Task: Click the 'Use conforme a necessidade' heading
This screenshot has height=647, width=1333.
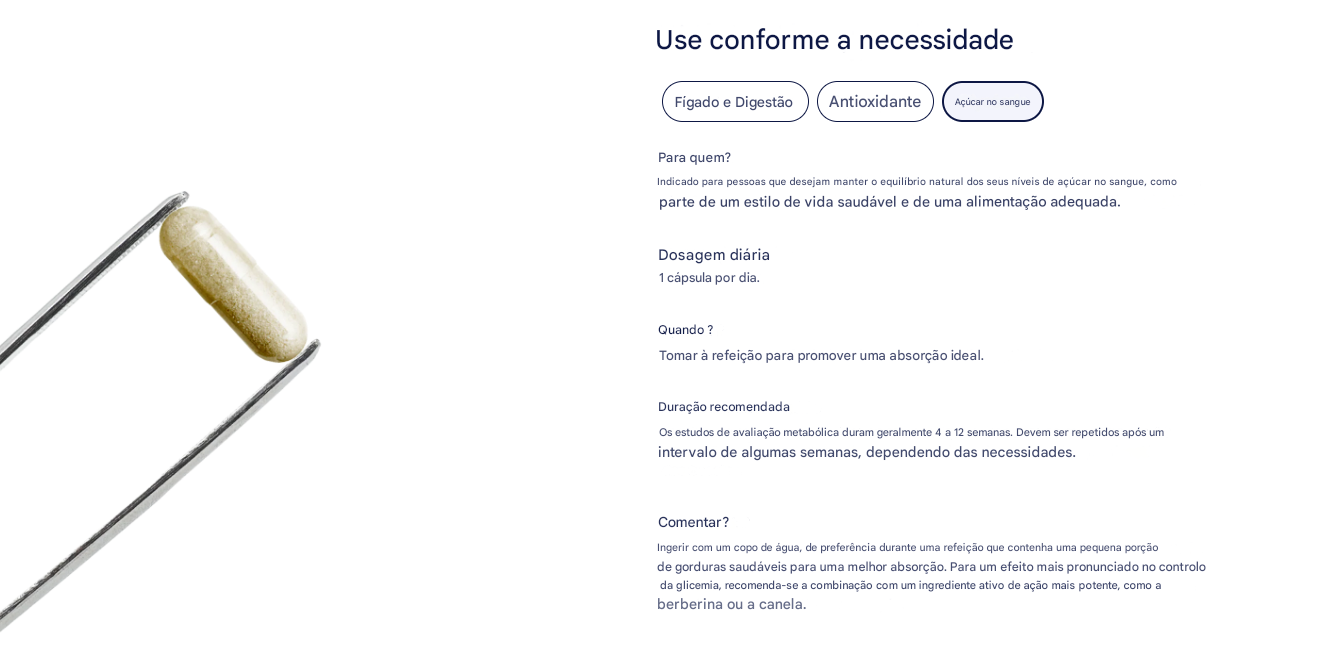Action: pos(834,40)
